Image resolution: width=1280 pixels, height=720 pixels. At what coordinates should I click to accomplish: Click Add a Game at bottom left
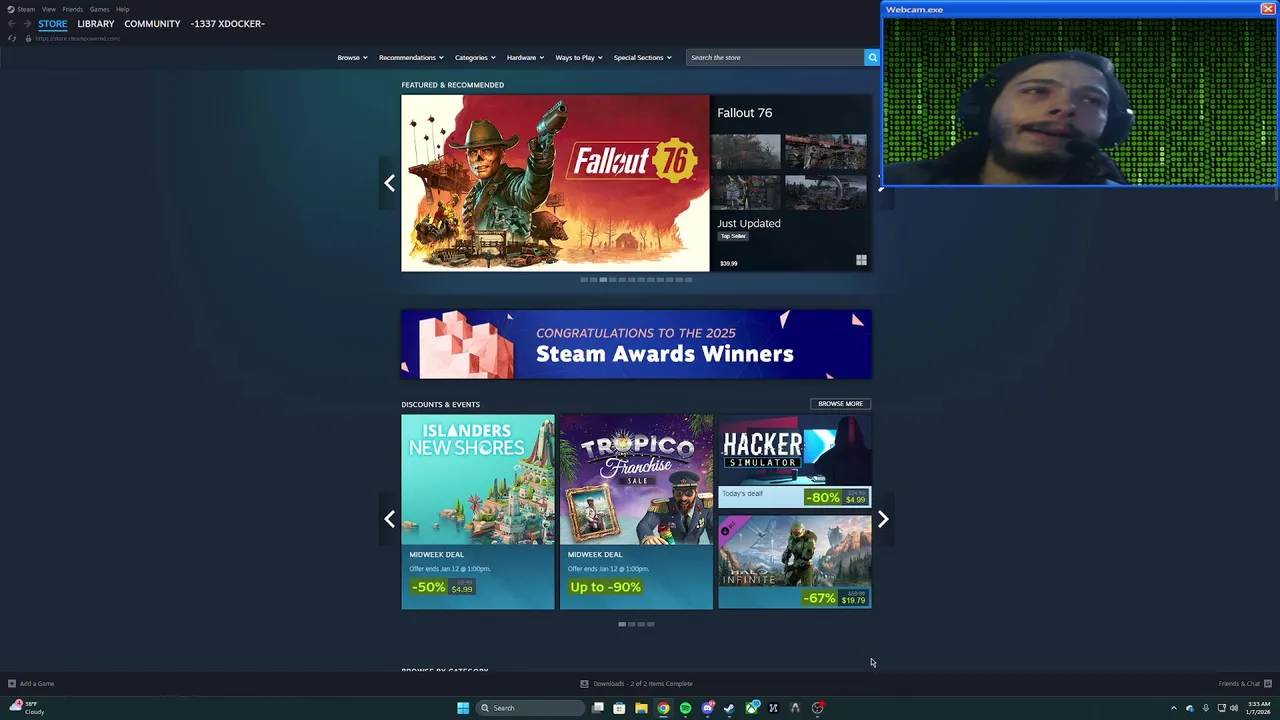click(37, 684)
